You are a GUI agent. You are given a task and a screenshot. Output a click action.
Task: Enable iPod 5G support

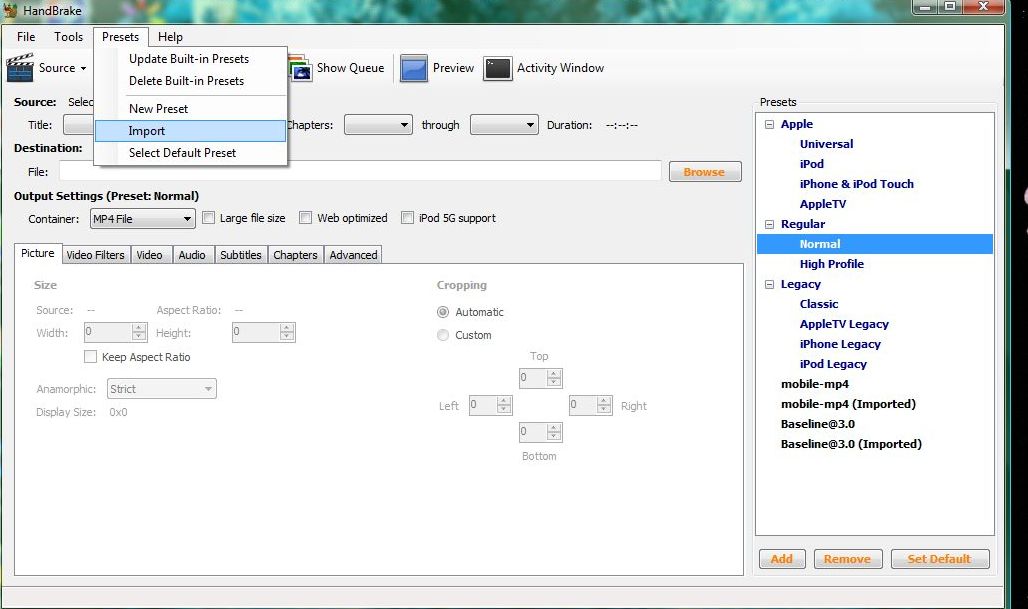pos(408,217)
